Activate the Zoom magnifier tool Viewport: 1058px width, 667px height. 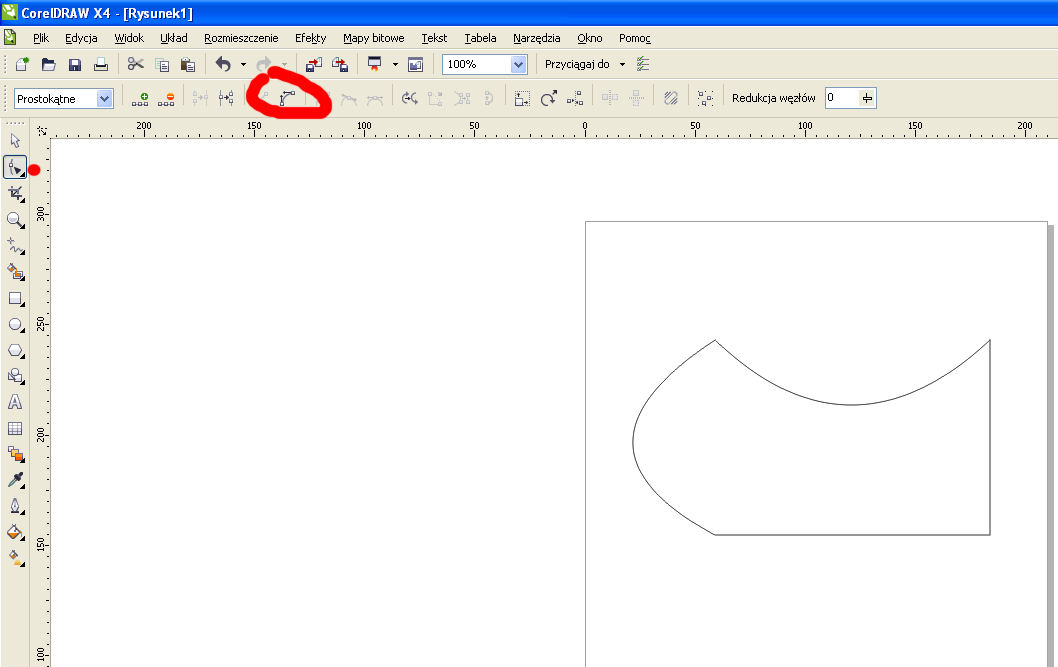(15, 219)
